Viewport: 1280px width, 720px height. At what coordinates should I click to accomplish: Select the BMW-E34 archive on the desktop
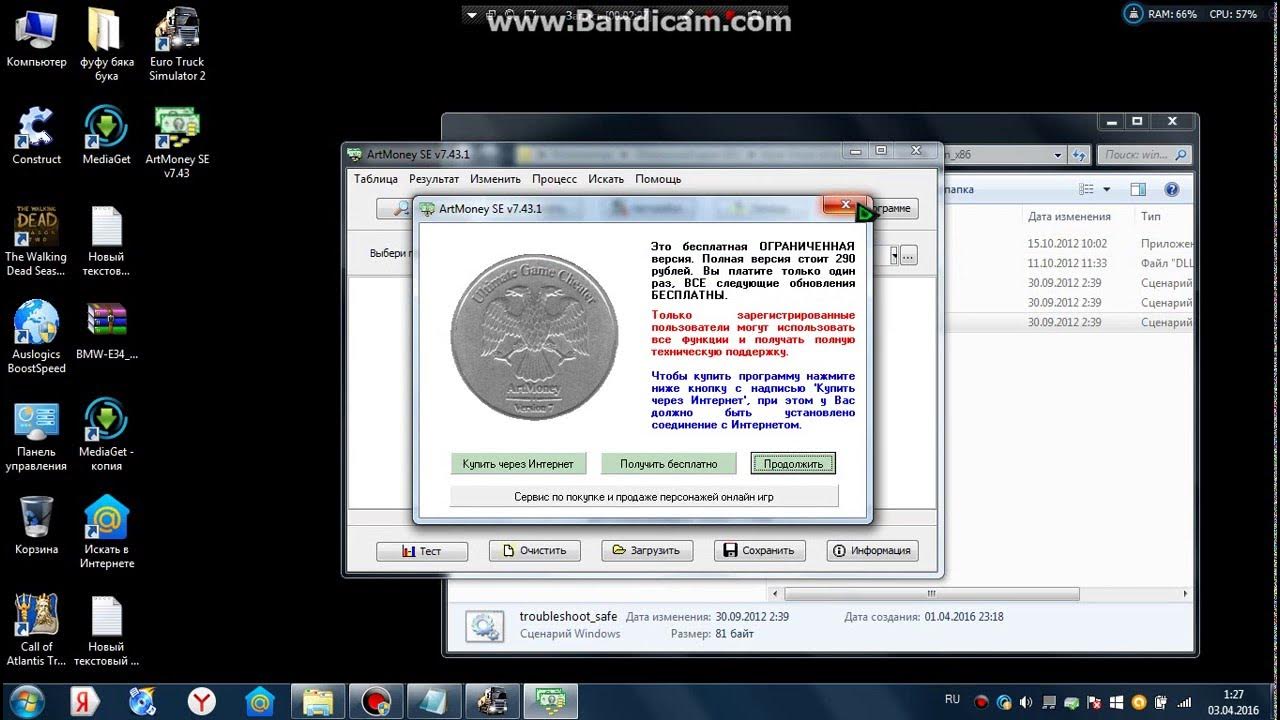[x=107, y=330]
